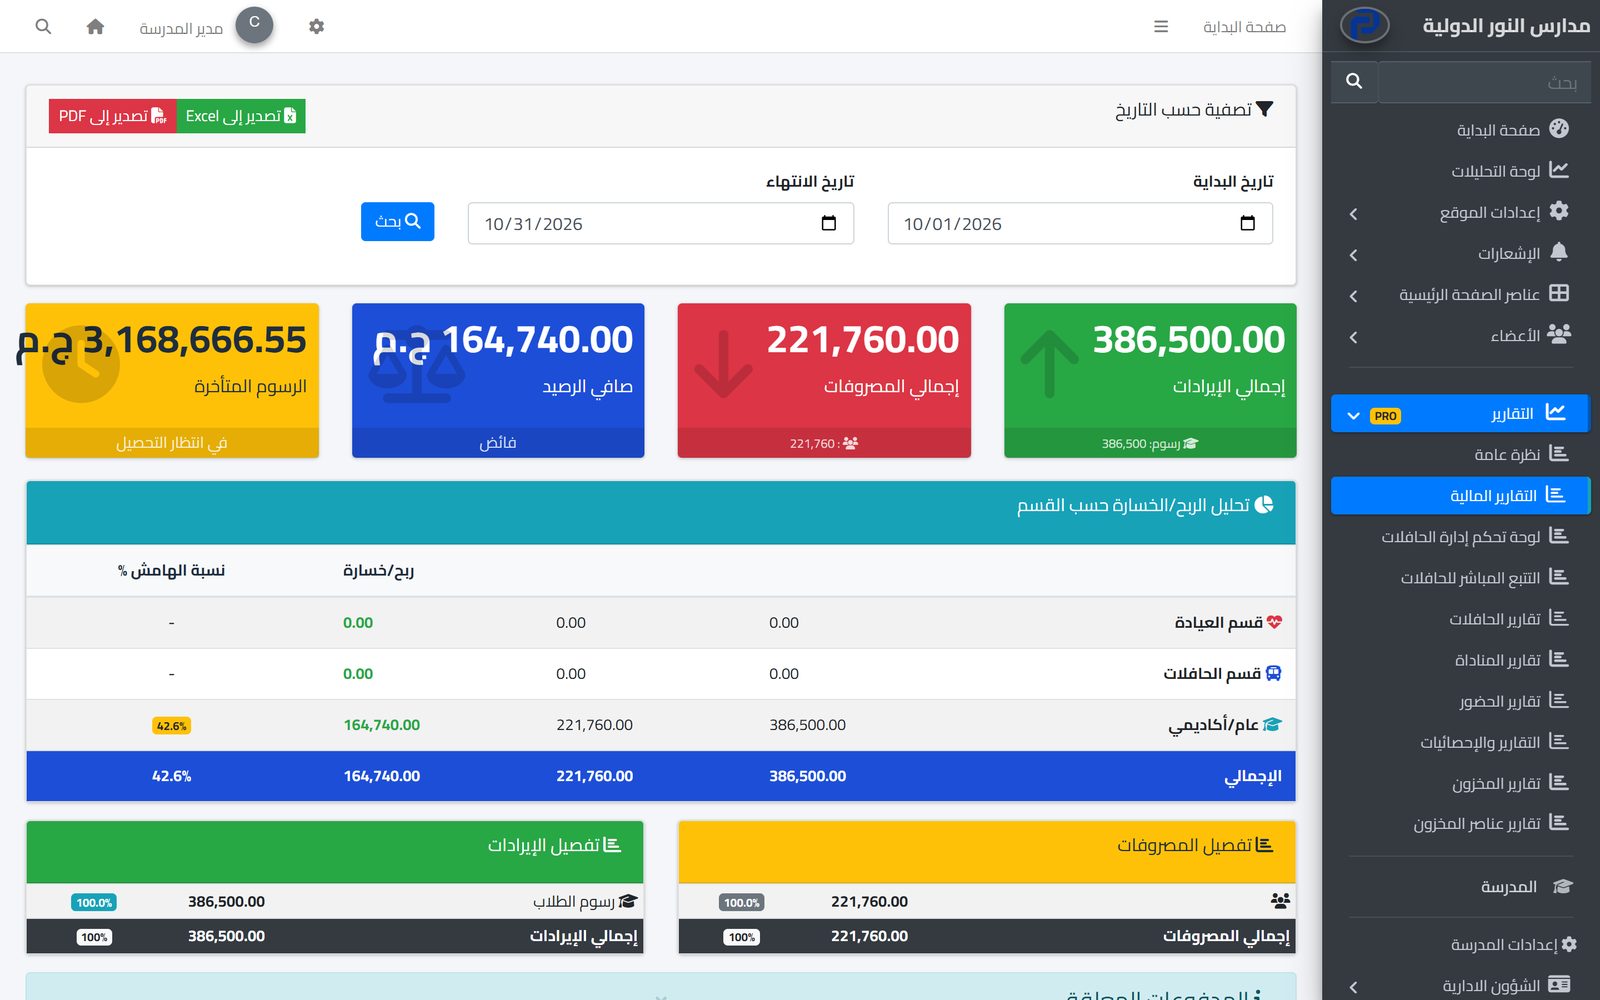
Task: Open تقارير المنادات
Action: tap(1460, 659)
